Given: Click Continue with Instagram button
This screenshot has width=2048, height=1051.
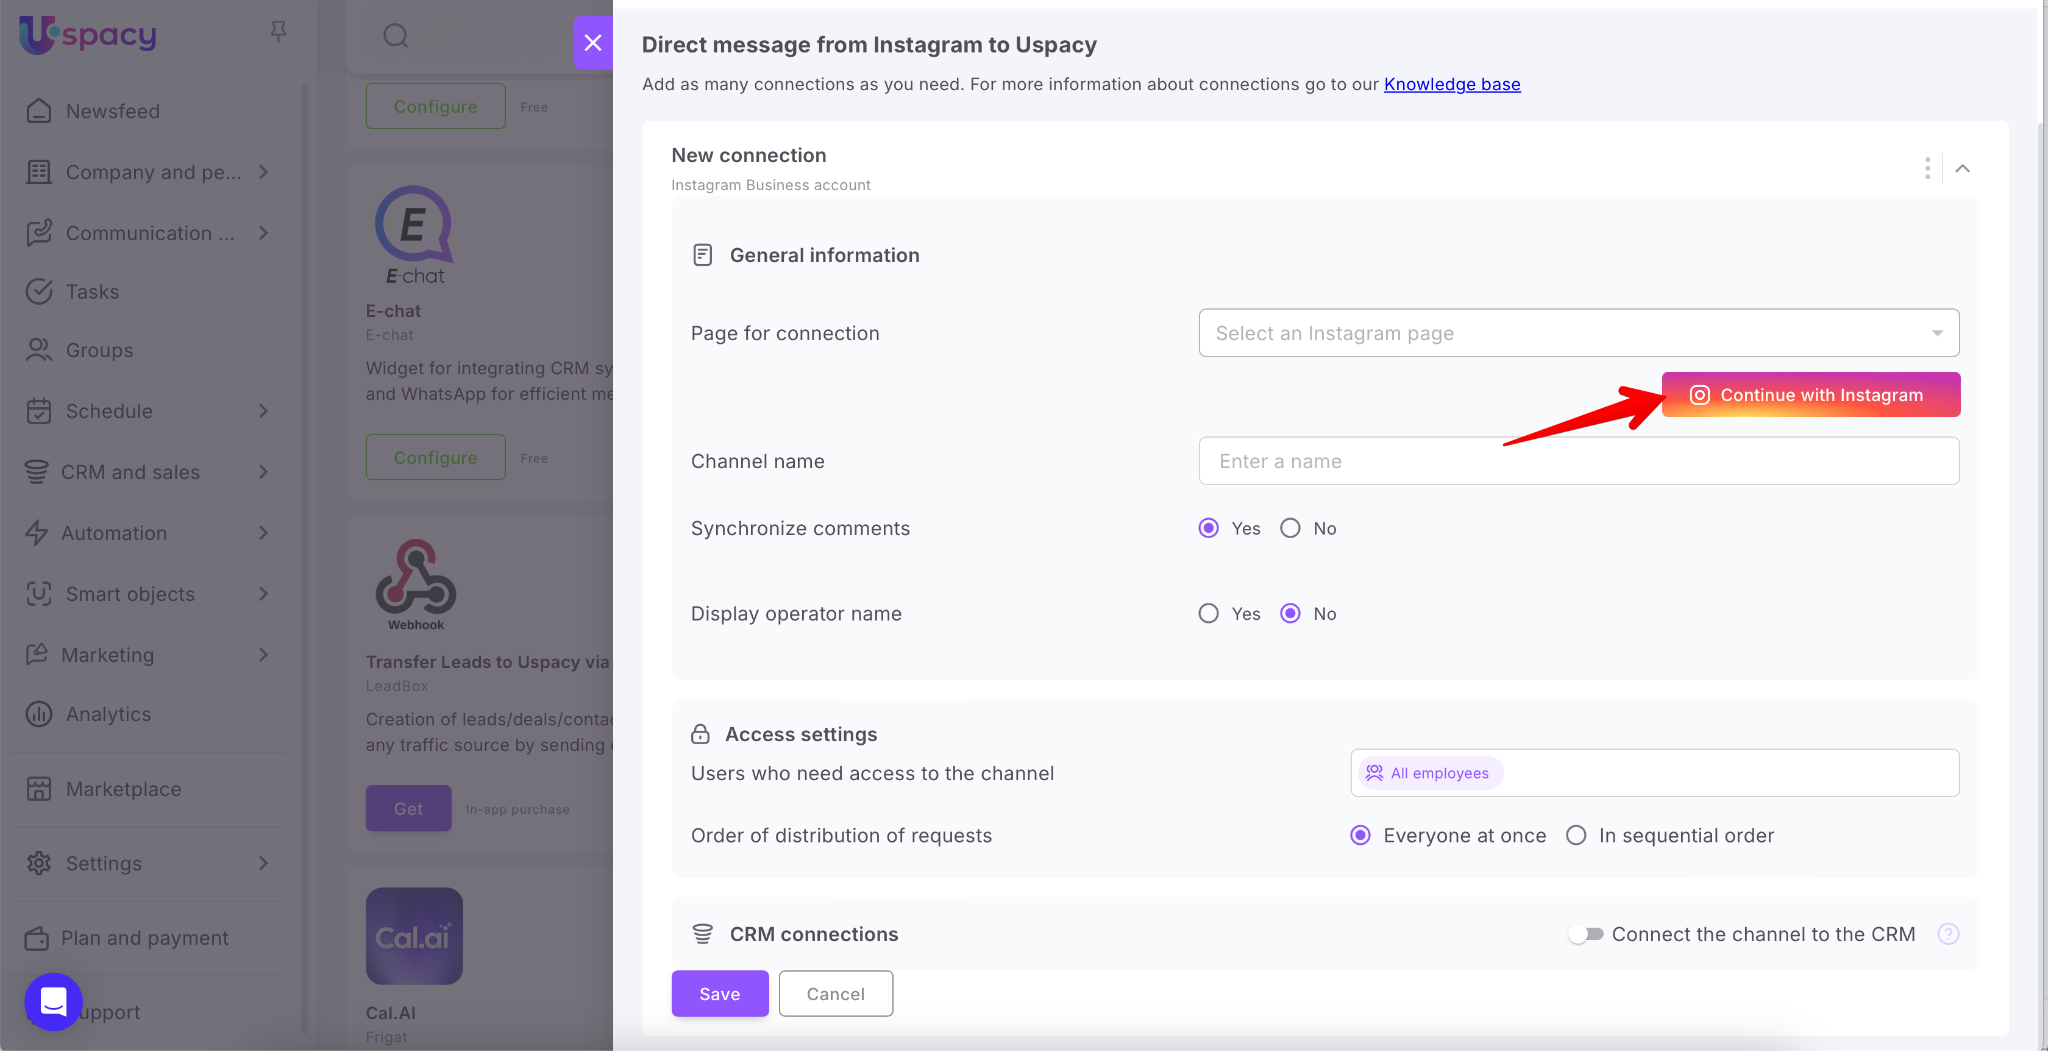Looking at the screenshot, I should 1810,395.
